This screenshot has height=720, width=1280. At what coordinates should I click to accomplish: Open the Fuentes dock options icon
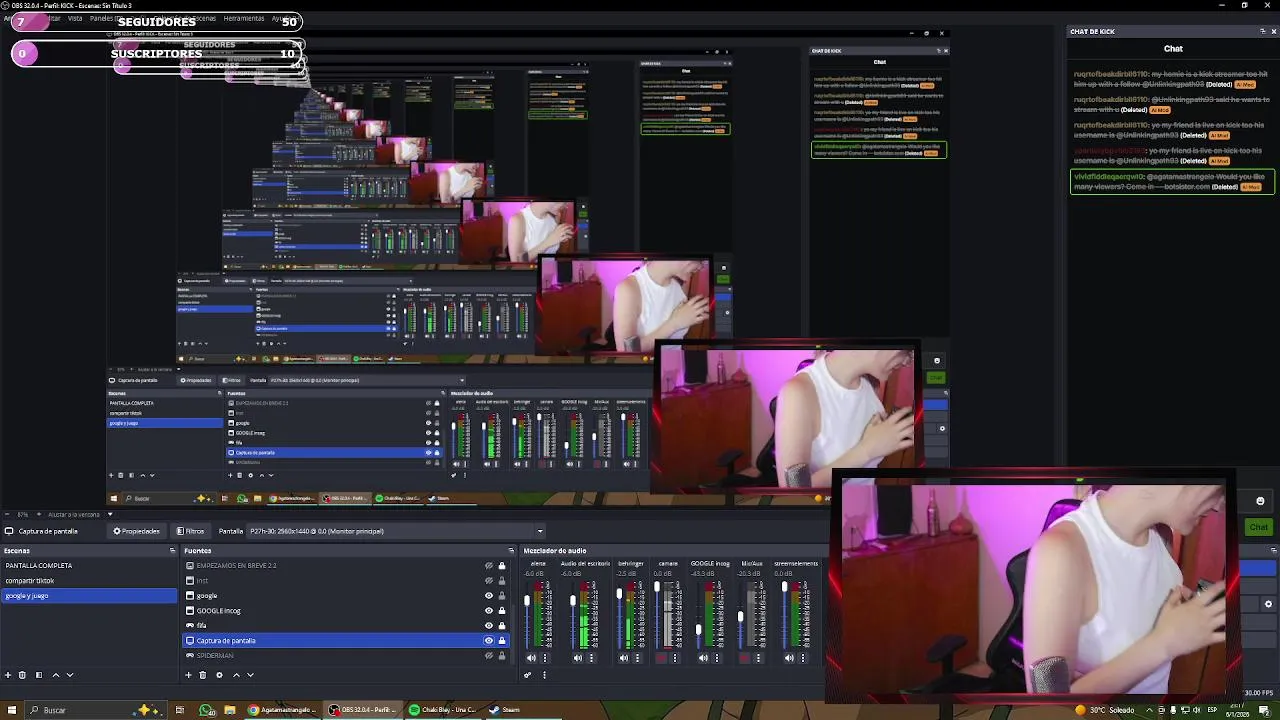click(x=511, y=550)
